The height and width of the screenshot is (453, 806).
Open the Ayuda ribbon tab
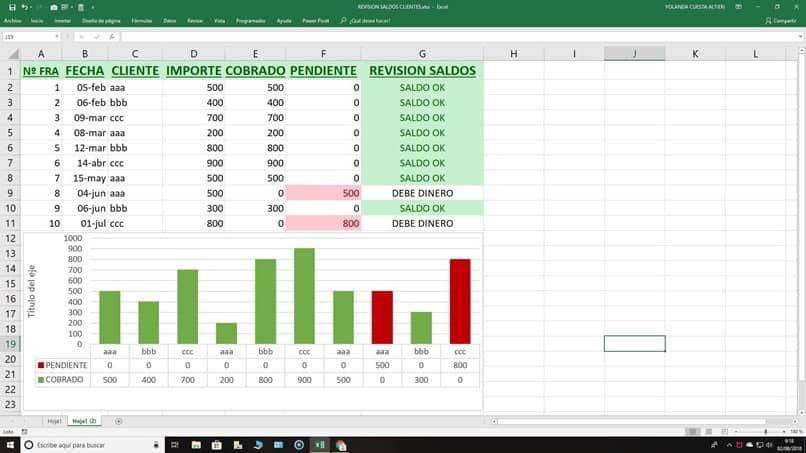(x=284, y=21)
